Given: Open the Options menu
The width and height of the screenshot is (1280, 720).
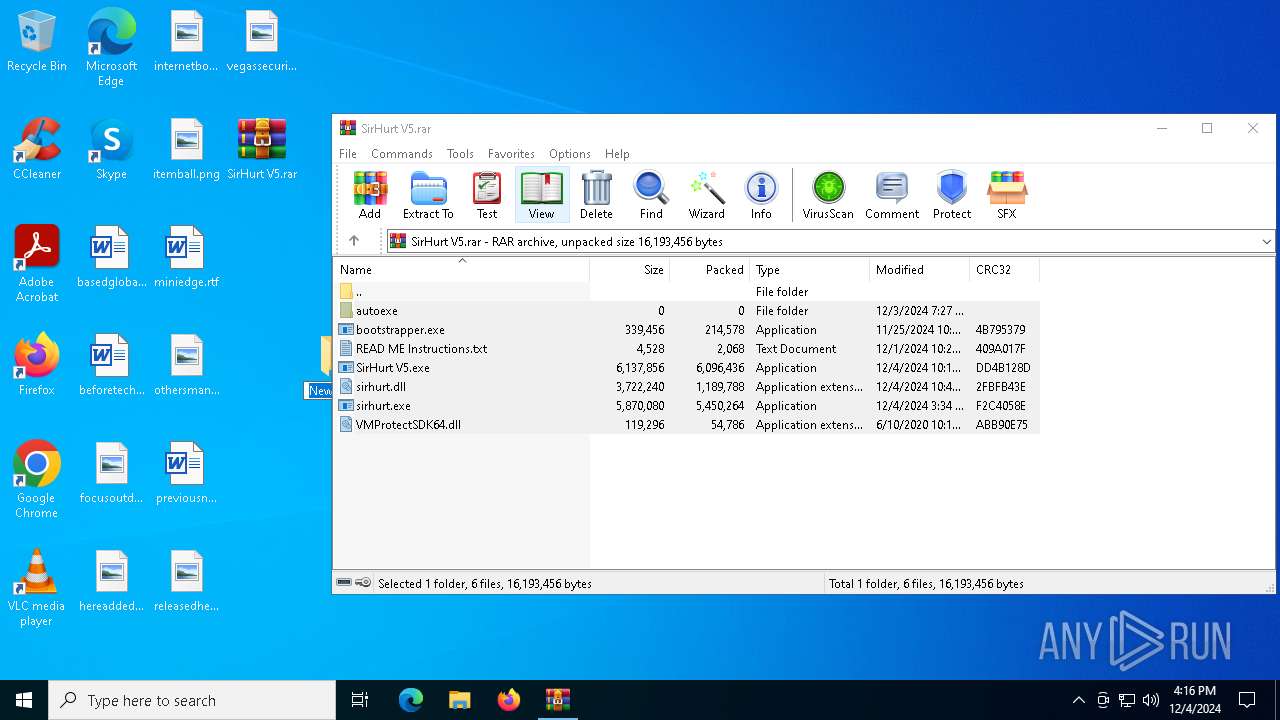Looking at the screenshot, I should pyautogui.click(x=570, y=154).
